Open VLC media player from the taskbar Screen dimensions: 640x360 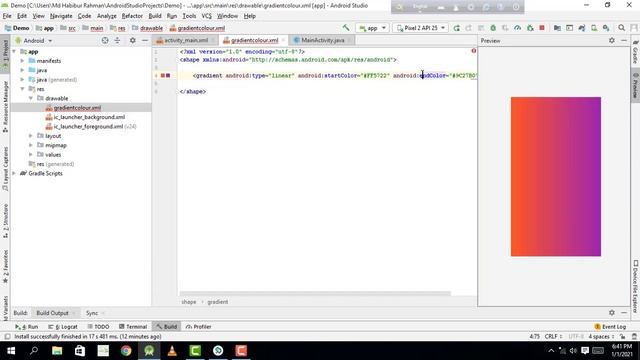[x=172, y=351]
